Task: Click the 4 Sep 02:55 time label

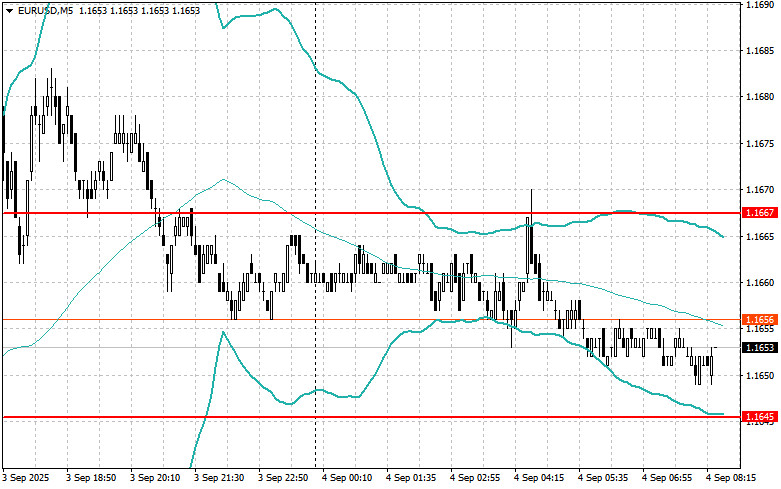Action: pos(475,478)
